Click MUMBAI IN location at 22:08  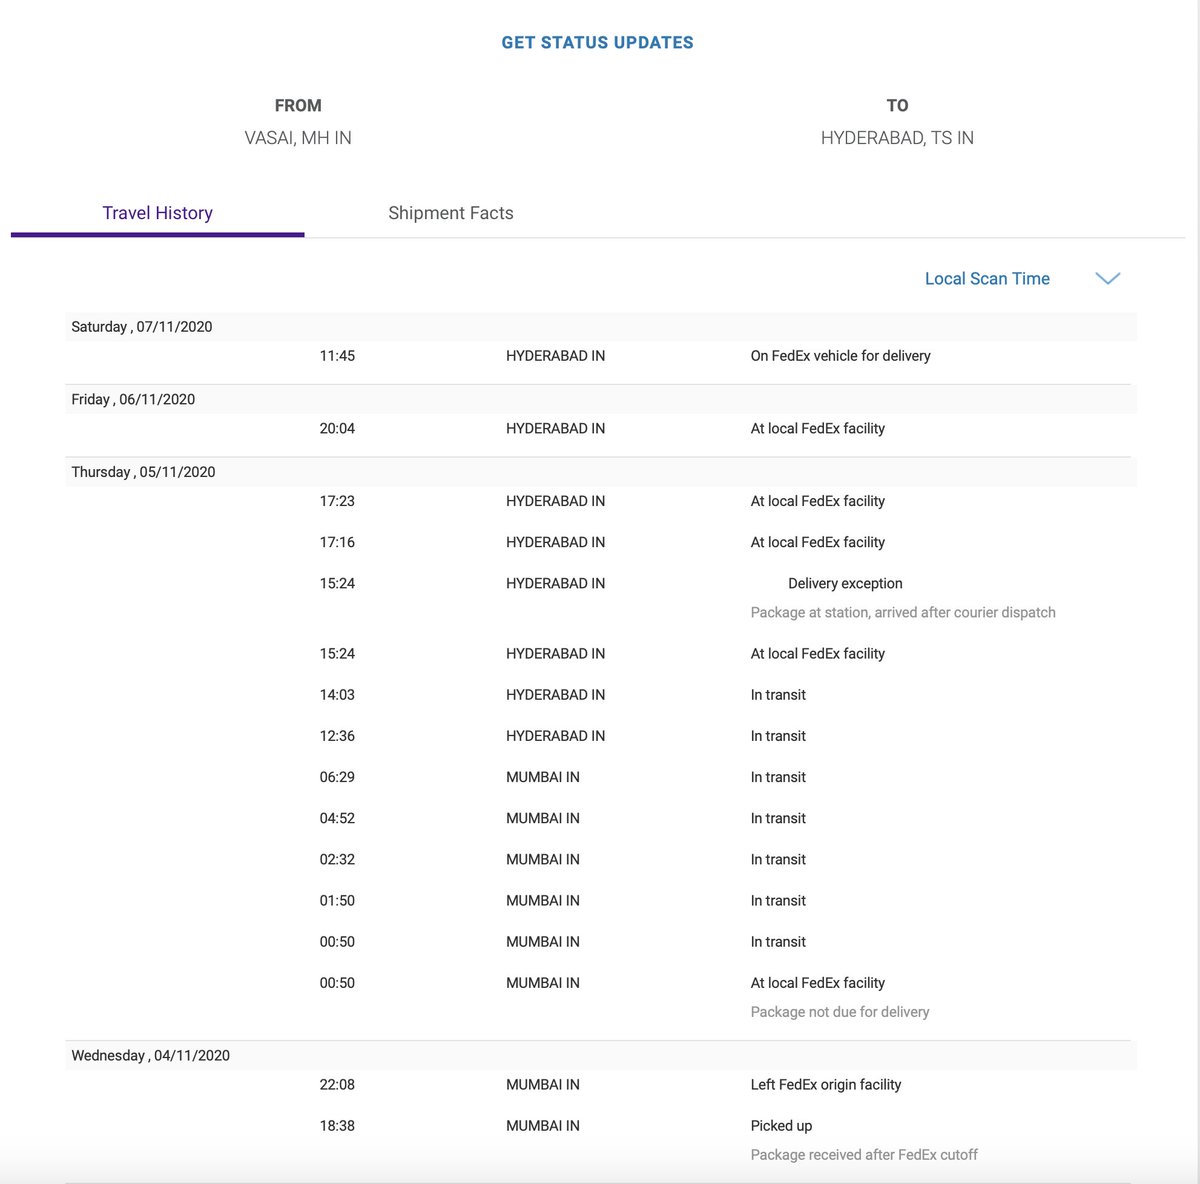point(543,1084)
